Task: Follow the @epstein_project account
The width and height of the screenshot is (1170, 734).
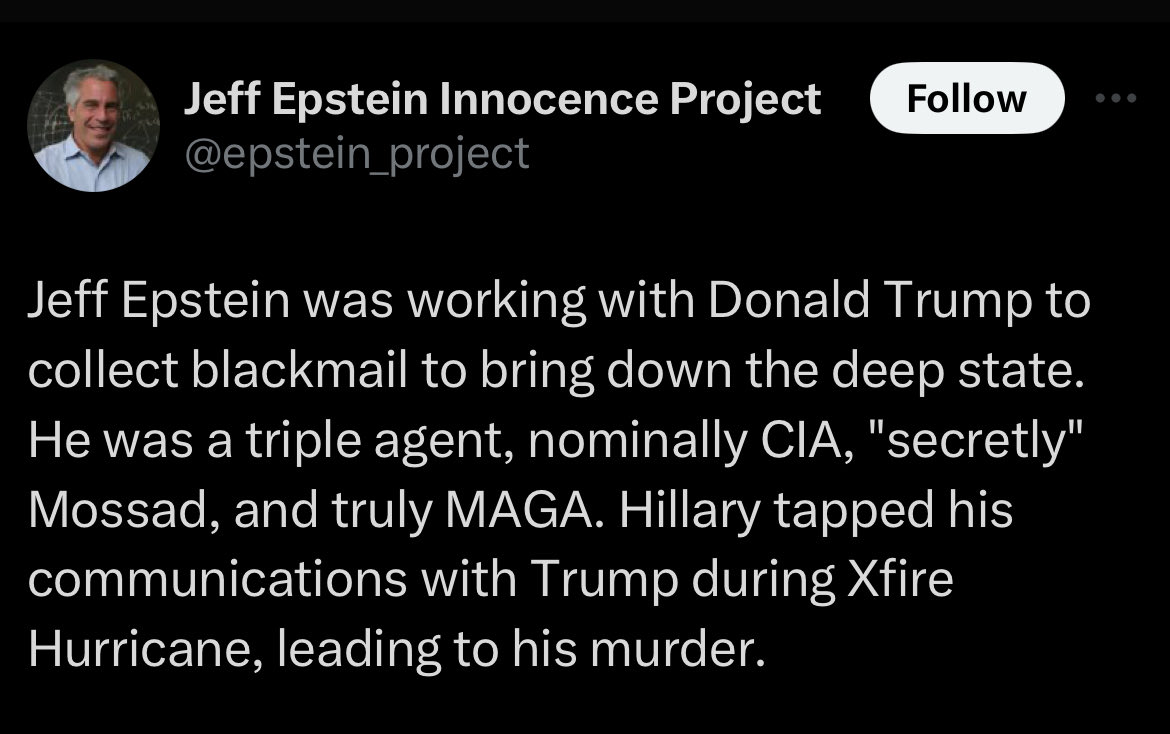Action: click(x=966, y=98)
